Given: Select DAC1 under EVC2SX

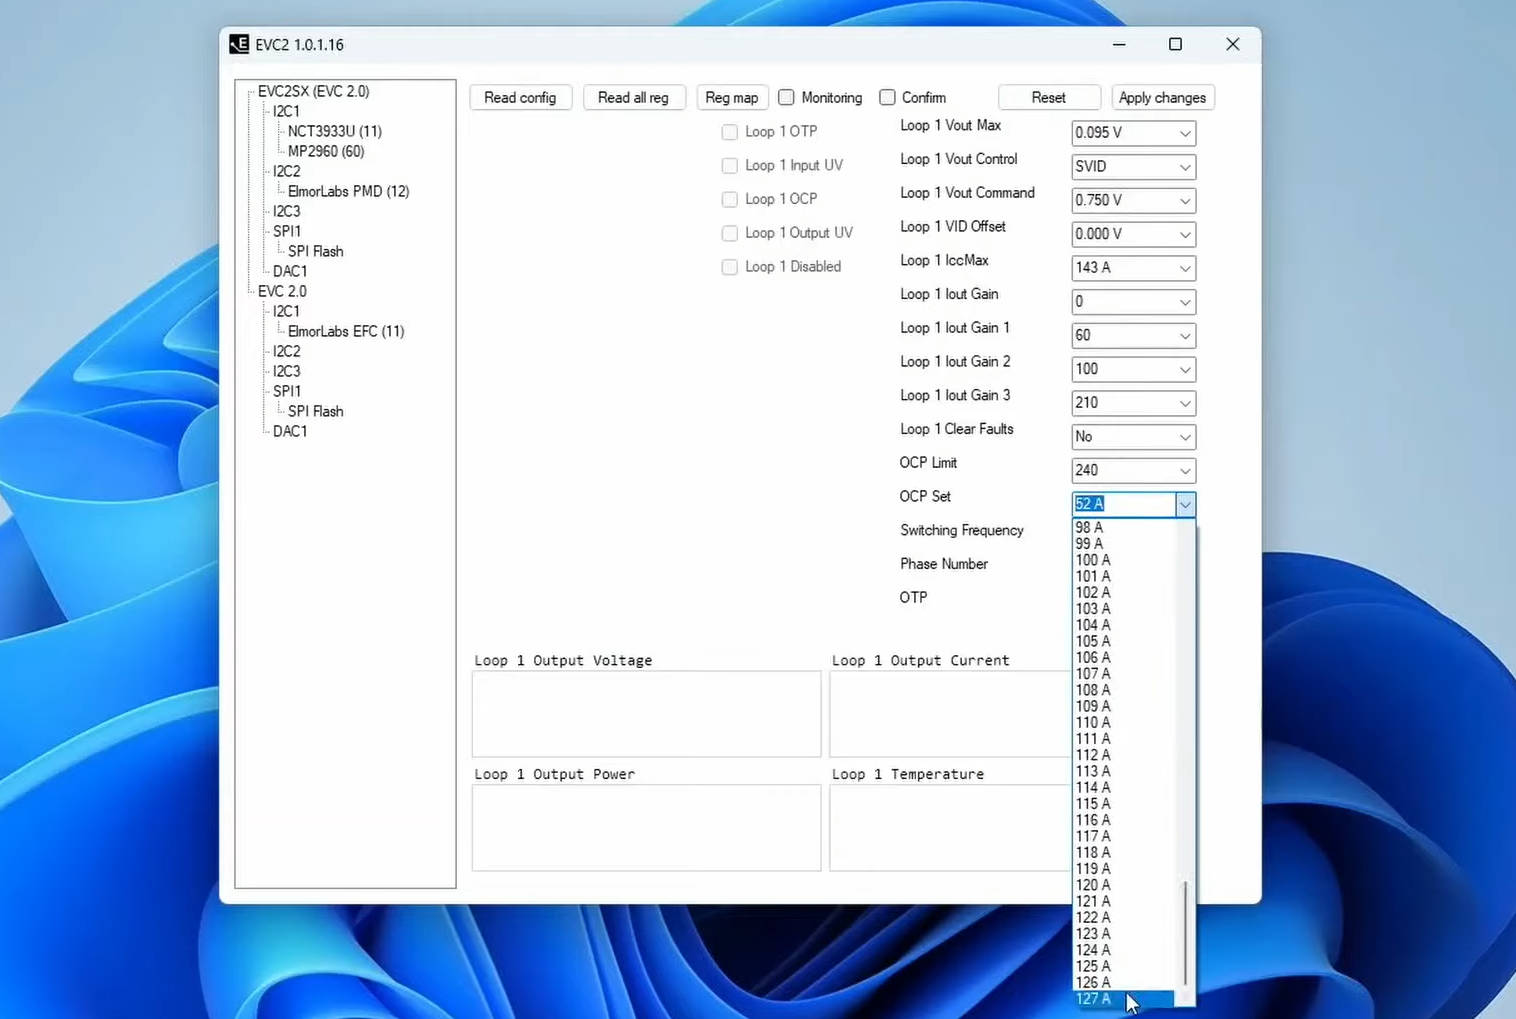Looking at the screenshot, I should (290, 271).
